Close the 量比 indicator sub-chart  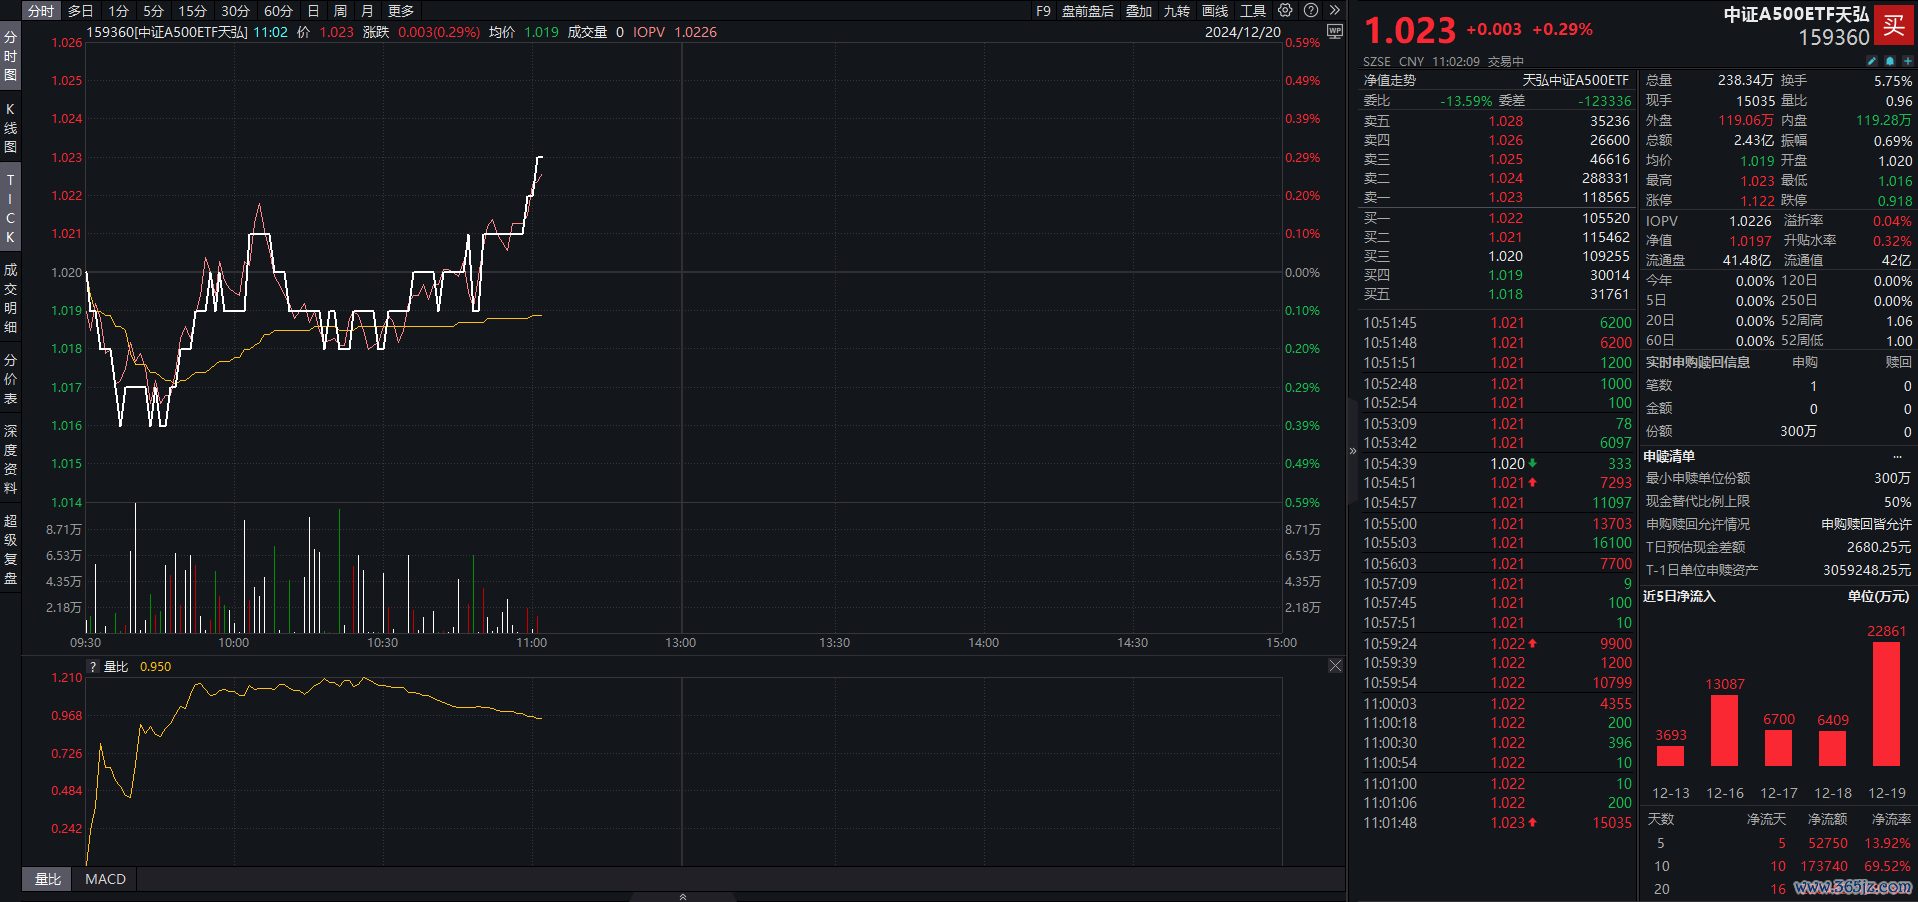[x=1335, y=666]
